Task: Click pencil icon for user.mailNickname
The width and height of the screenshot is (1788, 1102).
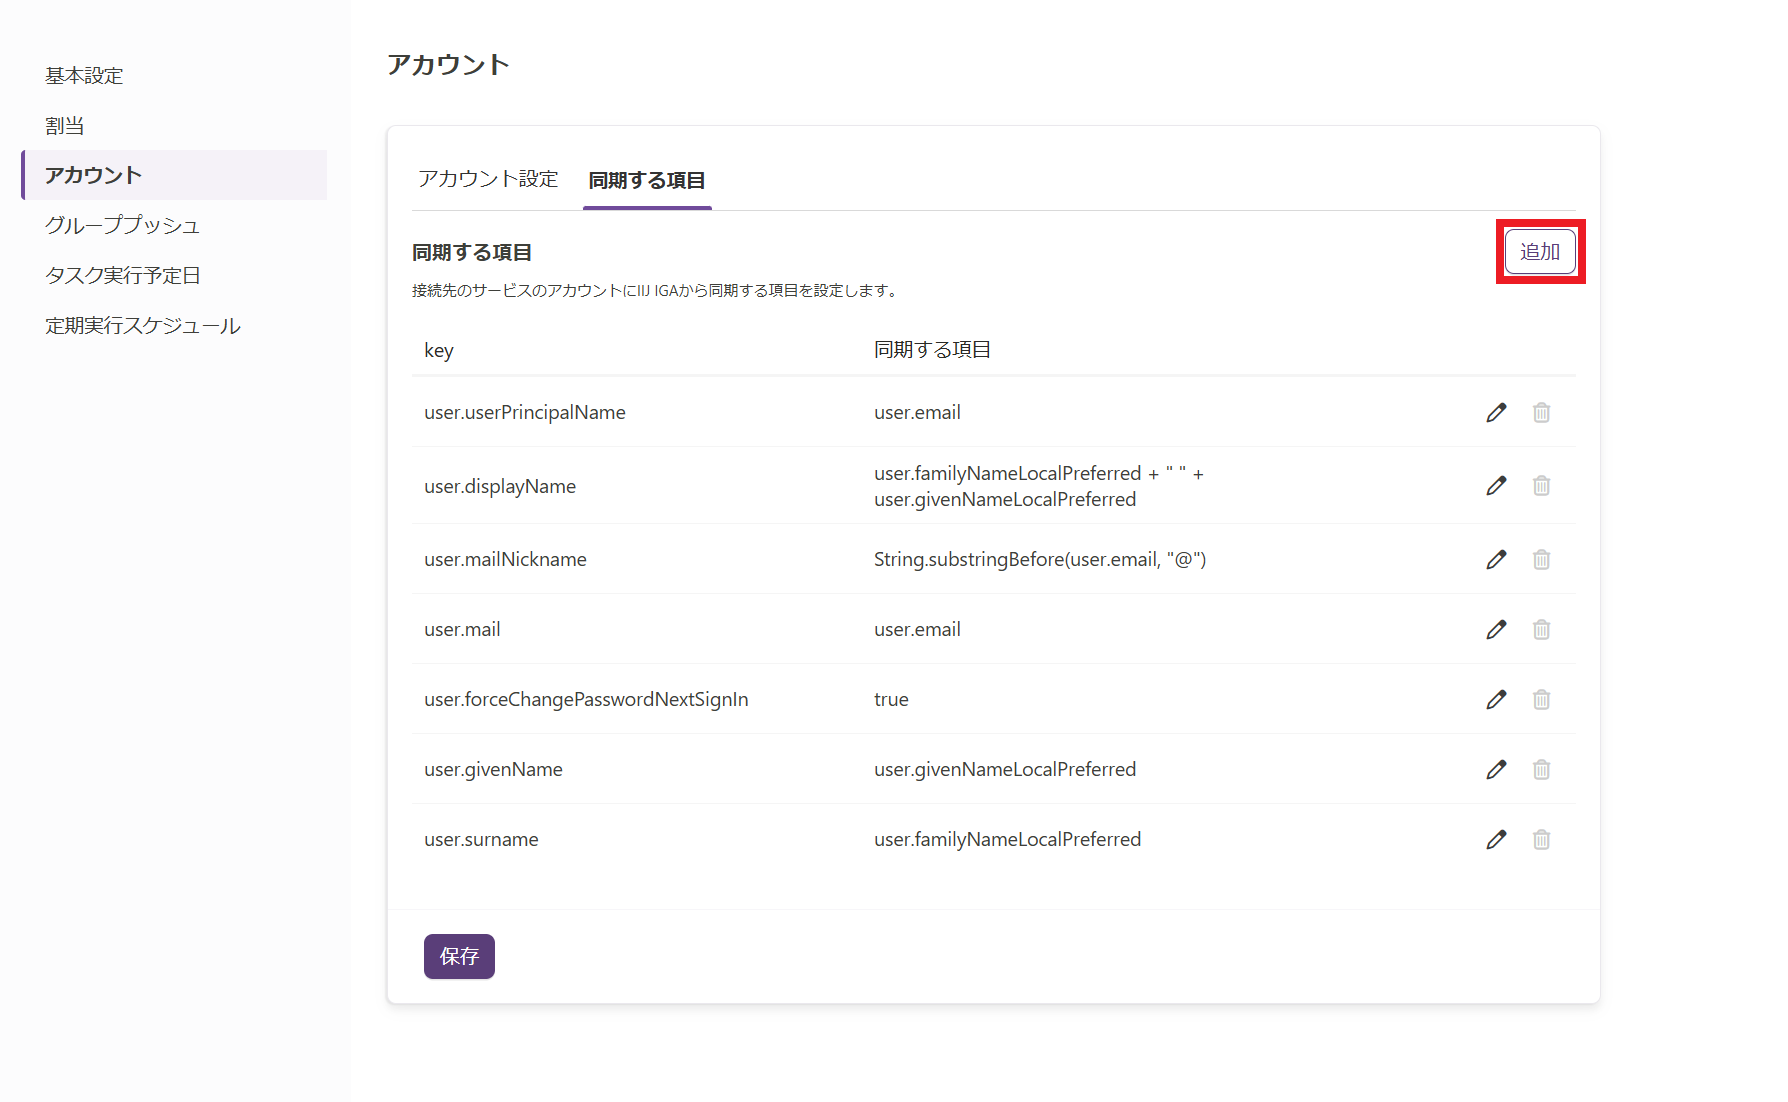Action: pyautogui.click(x=1496, y=560)
